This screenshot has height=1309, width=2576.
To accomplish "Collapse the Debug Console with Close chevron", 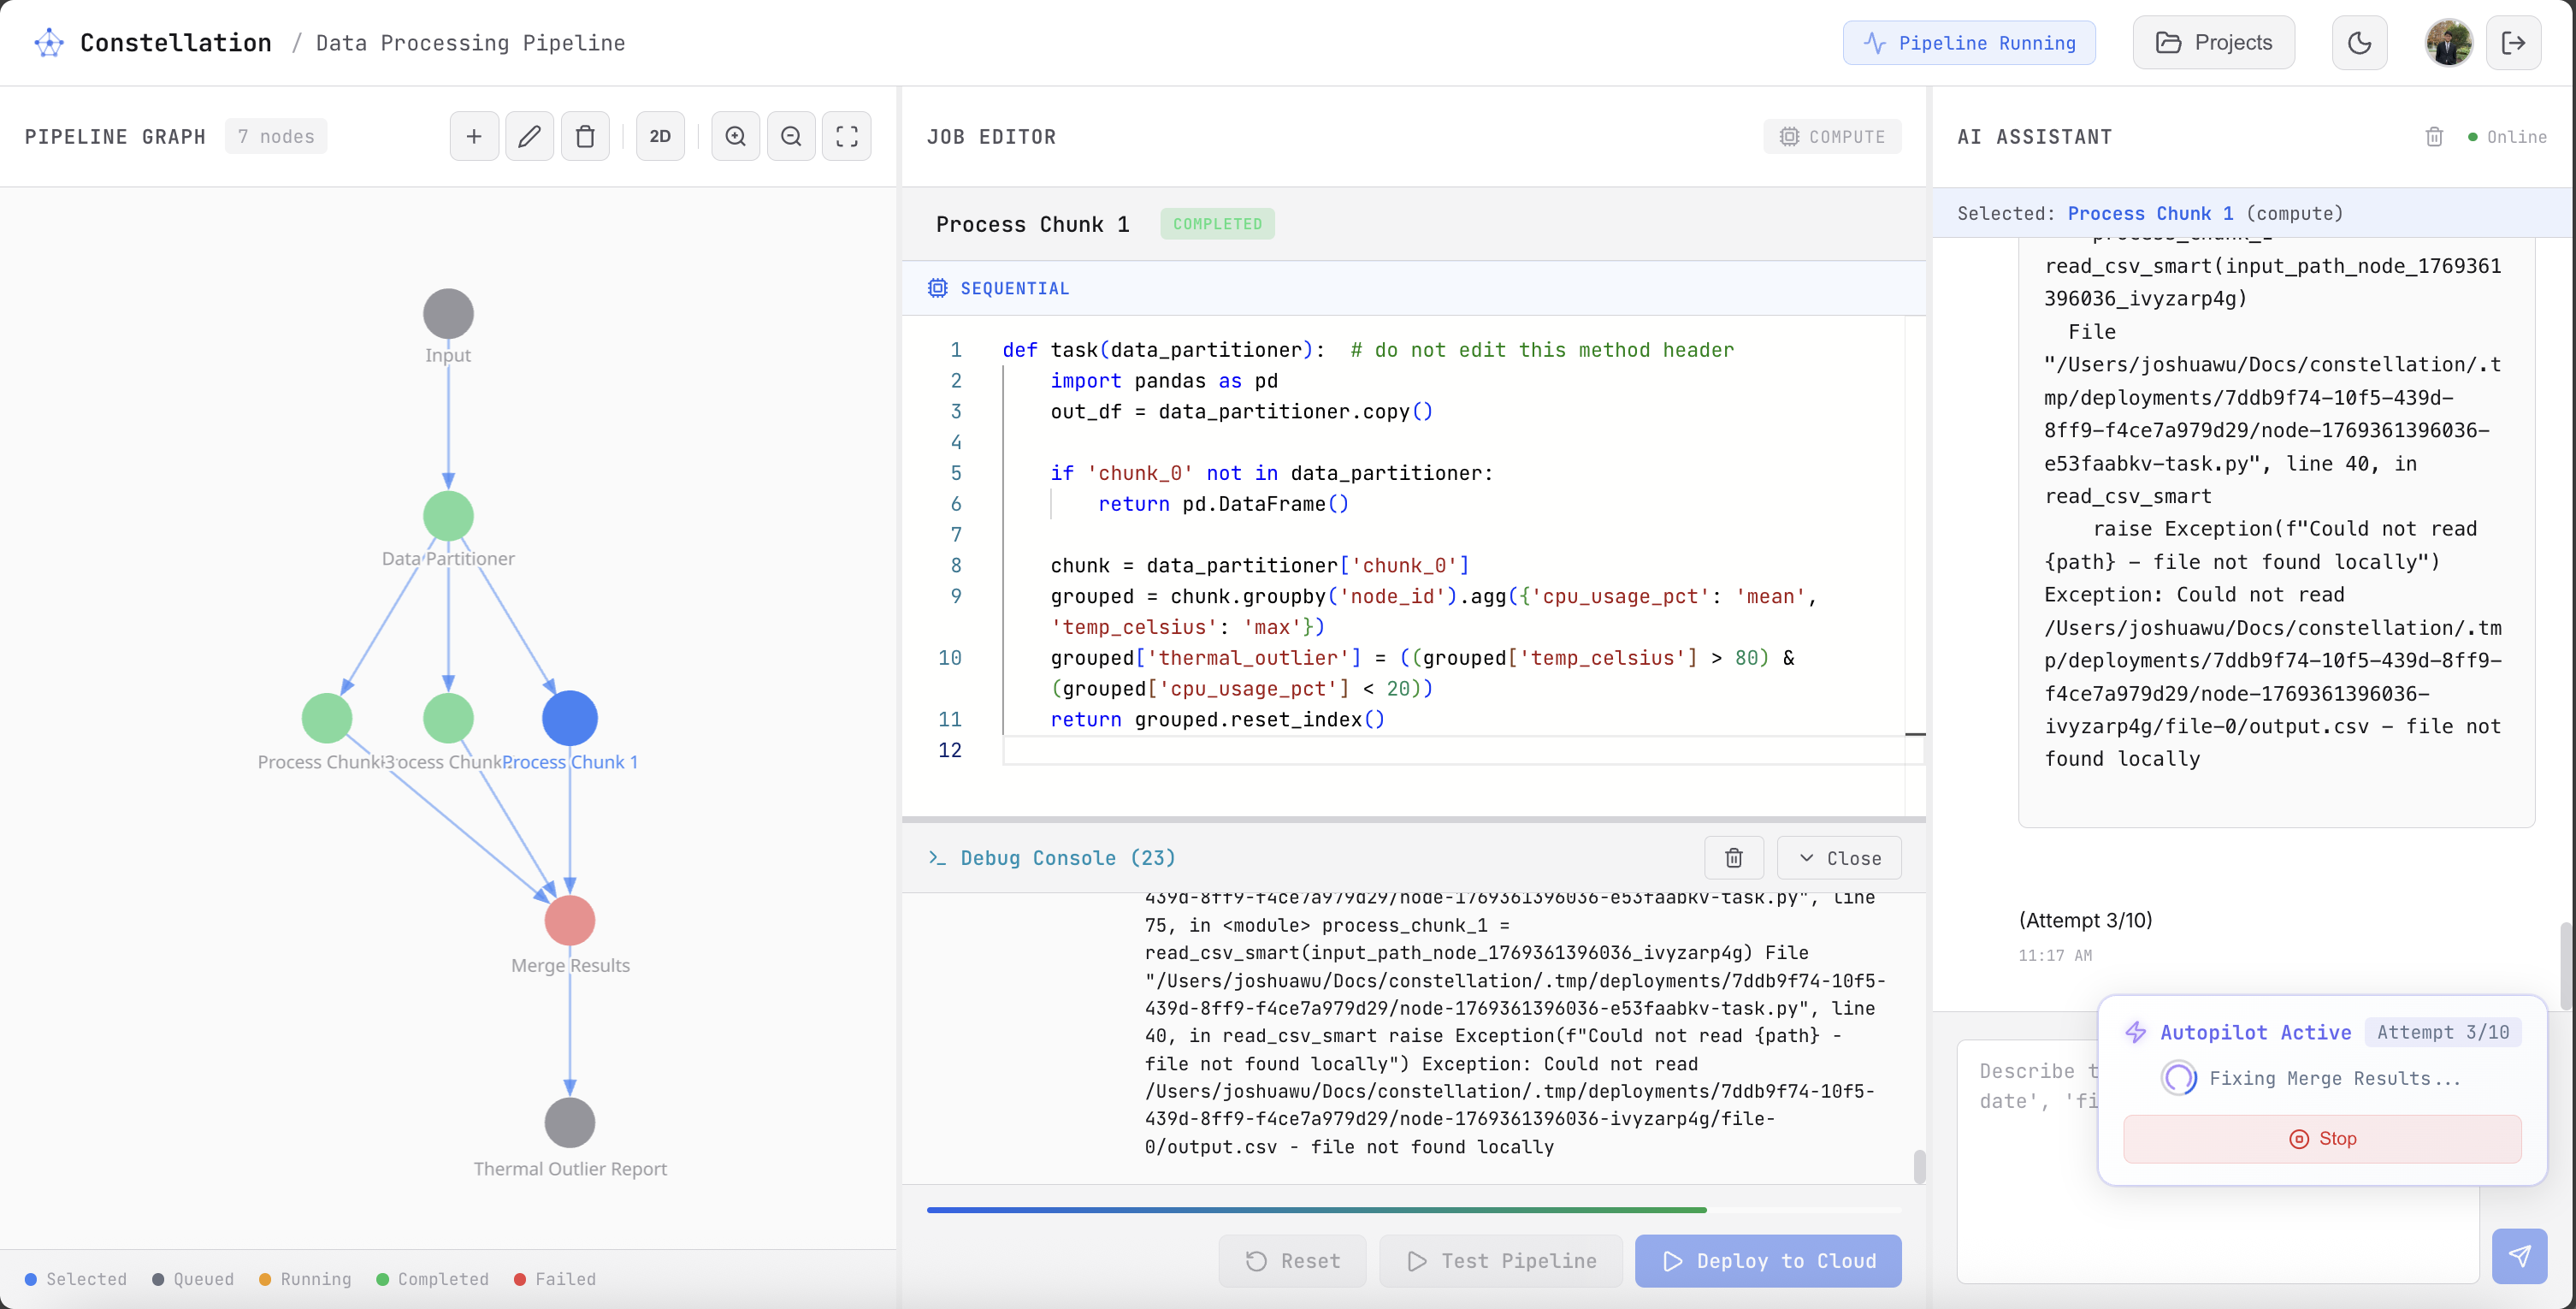I will [x=1839, y=858].
